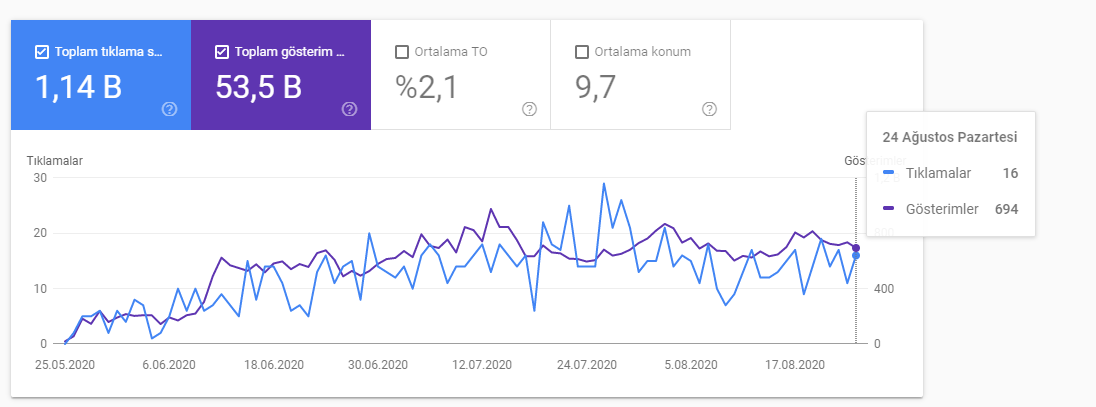
Task: Enable the Ortalama konum checkbox
Action: click(582, 52)
